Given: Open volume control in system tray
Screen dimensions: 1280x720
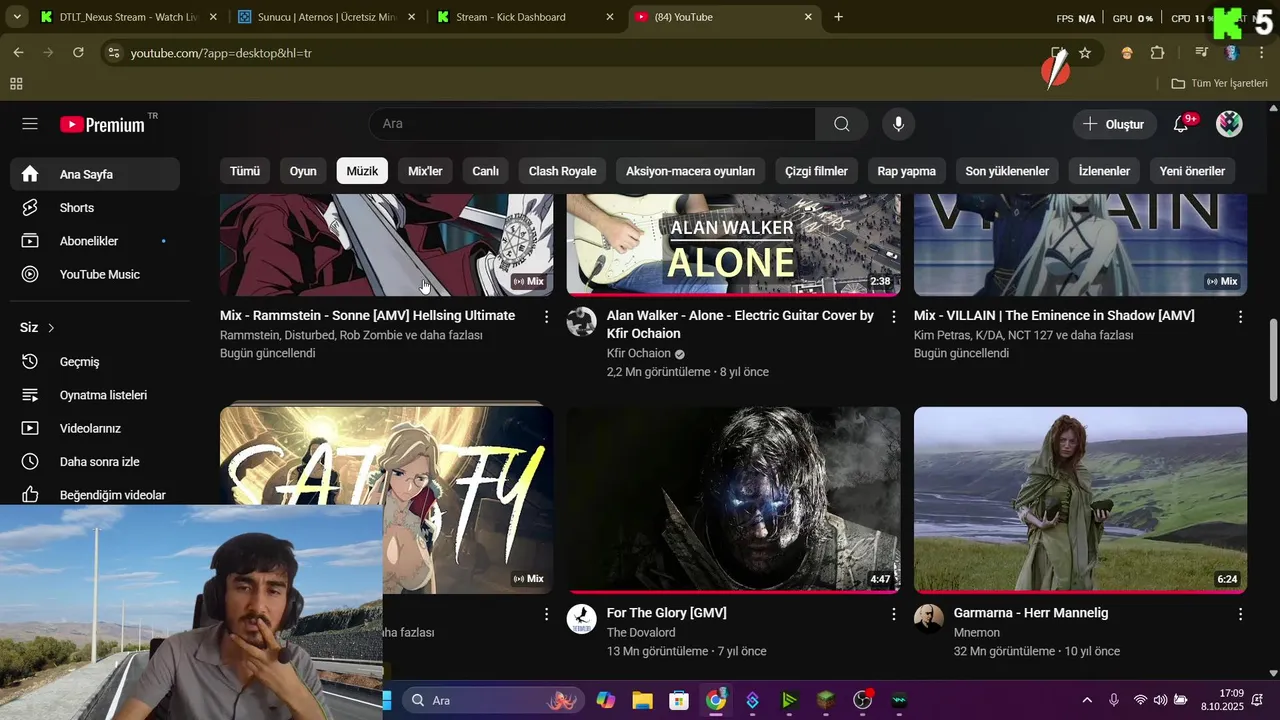Looking at the screenshot, I should click(1160, 700).
